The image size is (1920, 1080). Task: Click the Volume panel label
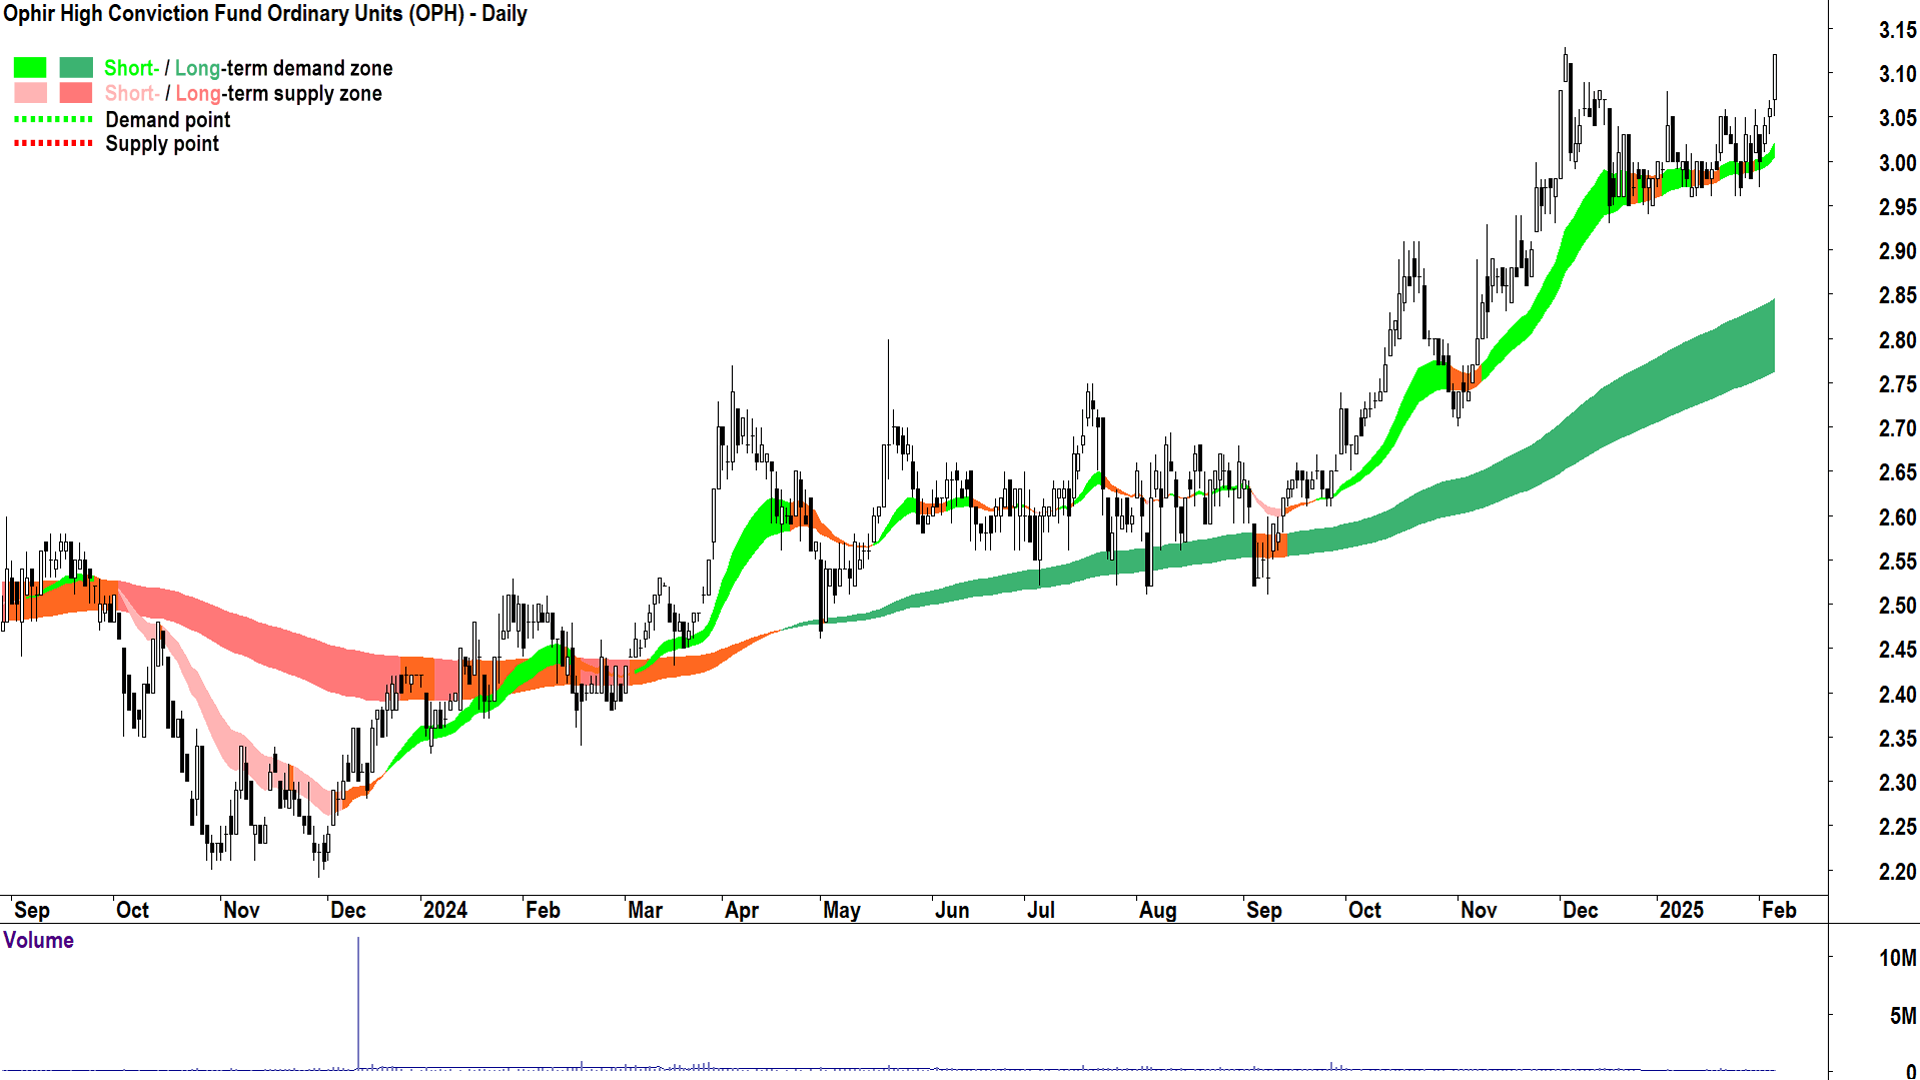pyautogui.click(x=38, y=940)
